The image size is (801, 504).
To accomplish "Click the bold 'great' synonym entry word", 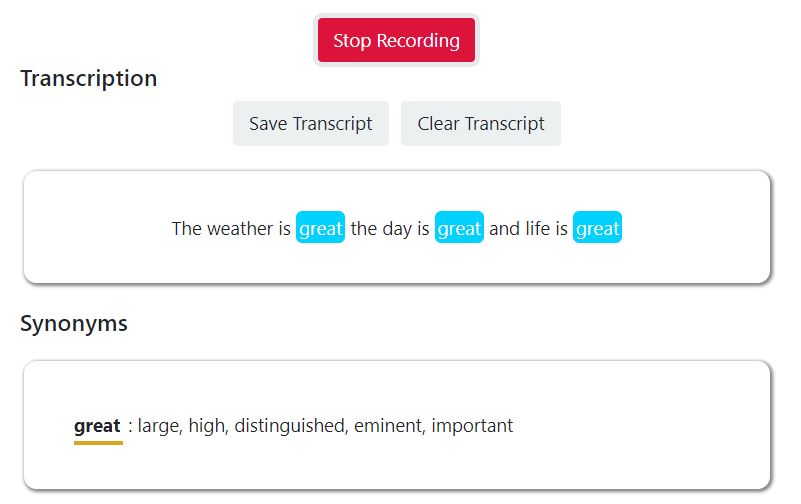I will (x=97, y=426).
